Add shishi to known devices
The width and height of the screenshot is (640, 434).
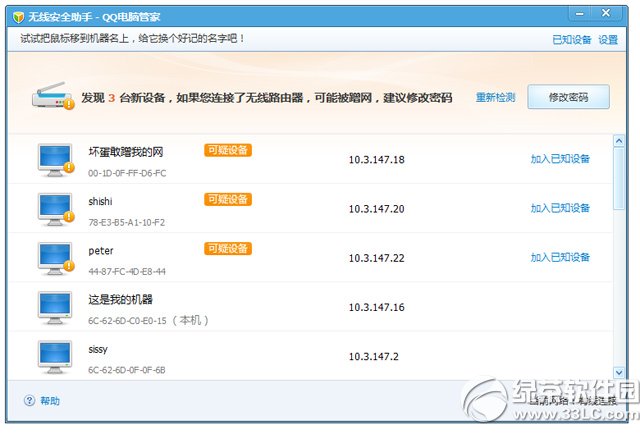pyautogui.click(x=560, y=208)
